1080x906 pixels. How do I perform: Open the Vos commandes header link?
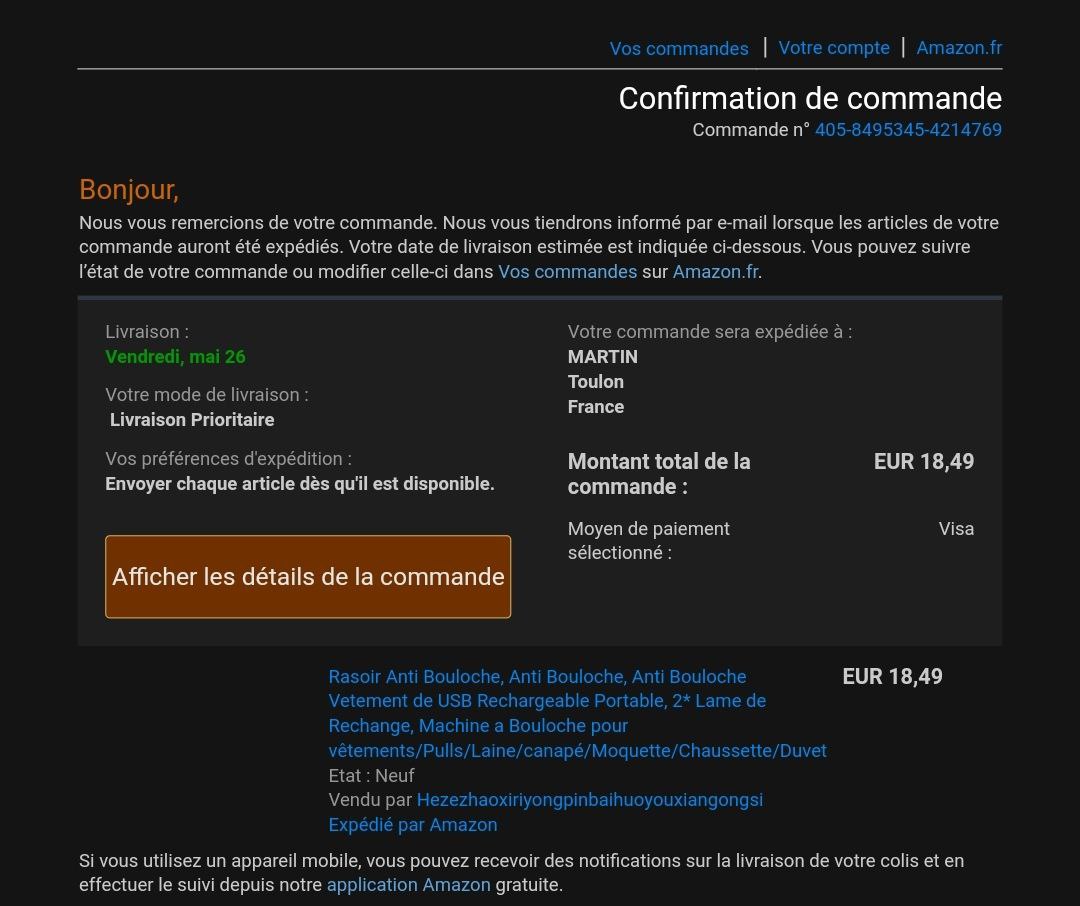(678, 48)
